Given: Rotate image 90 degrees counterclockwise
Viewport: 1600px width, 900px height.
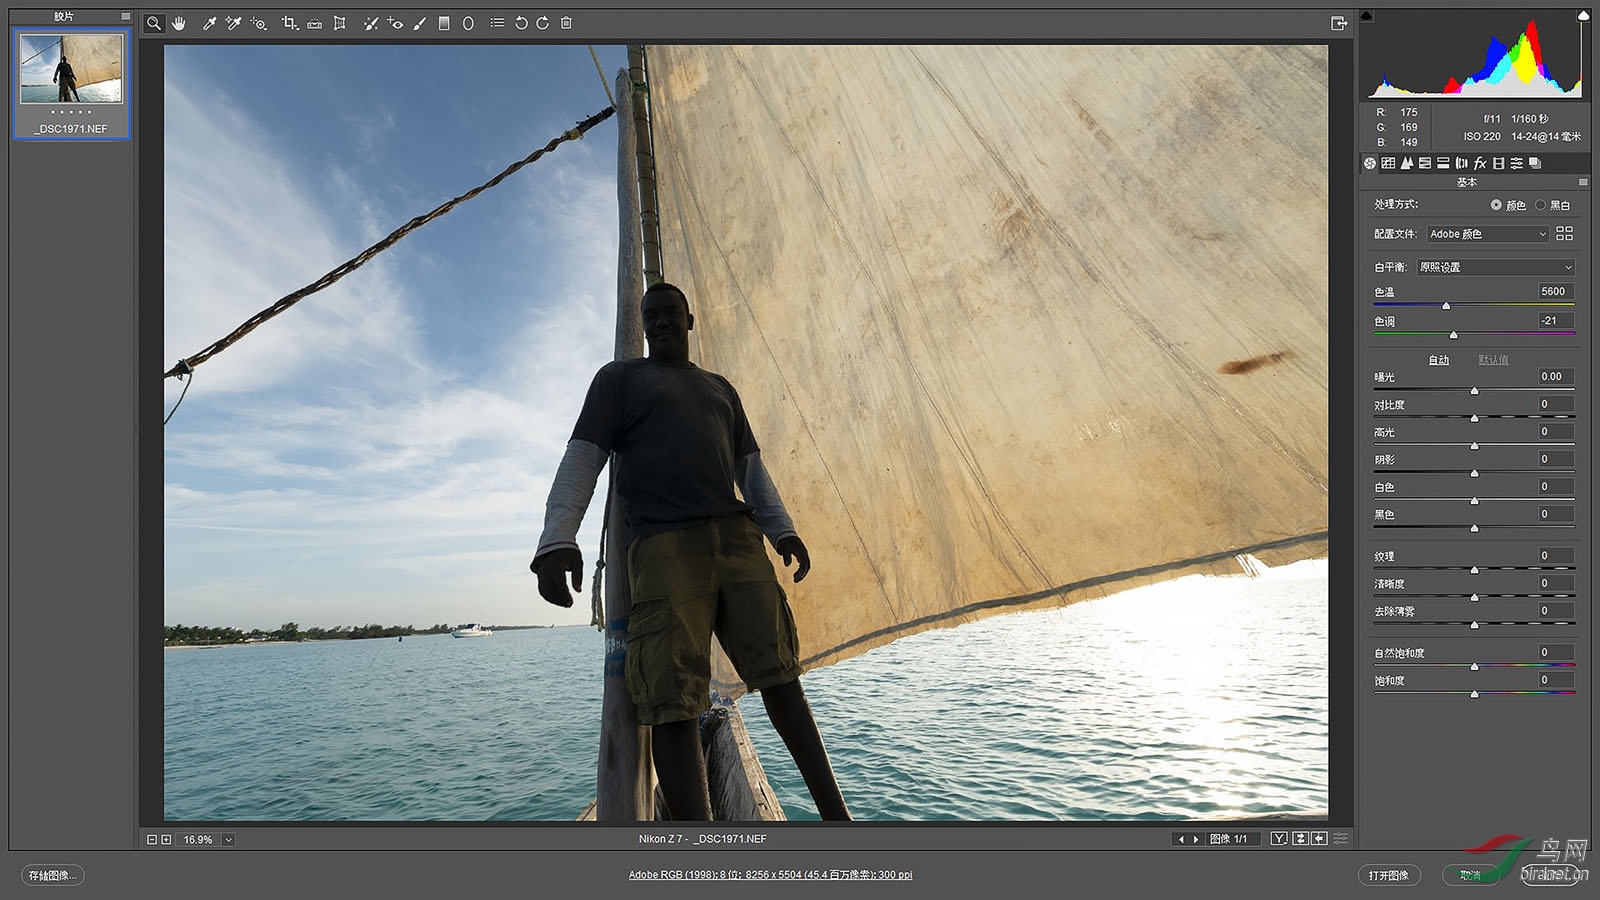Looking at the screenshot, I should click(x=520, y=23).
